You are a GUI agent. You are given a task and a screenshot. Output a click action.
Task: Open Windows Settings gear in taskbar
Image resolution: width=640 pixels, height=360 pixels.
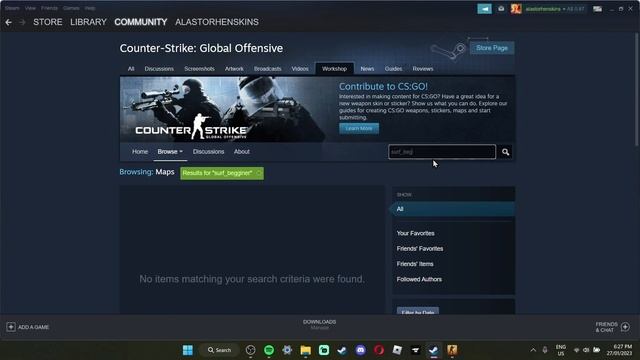(287, 350)
